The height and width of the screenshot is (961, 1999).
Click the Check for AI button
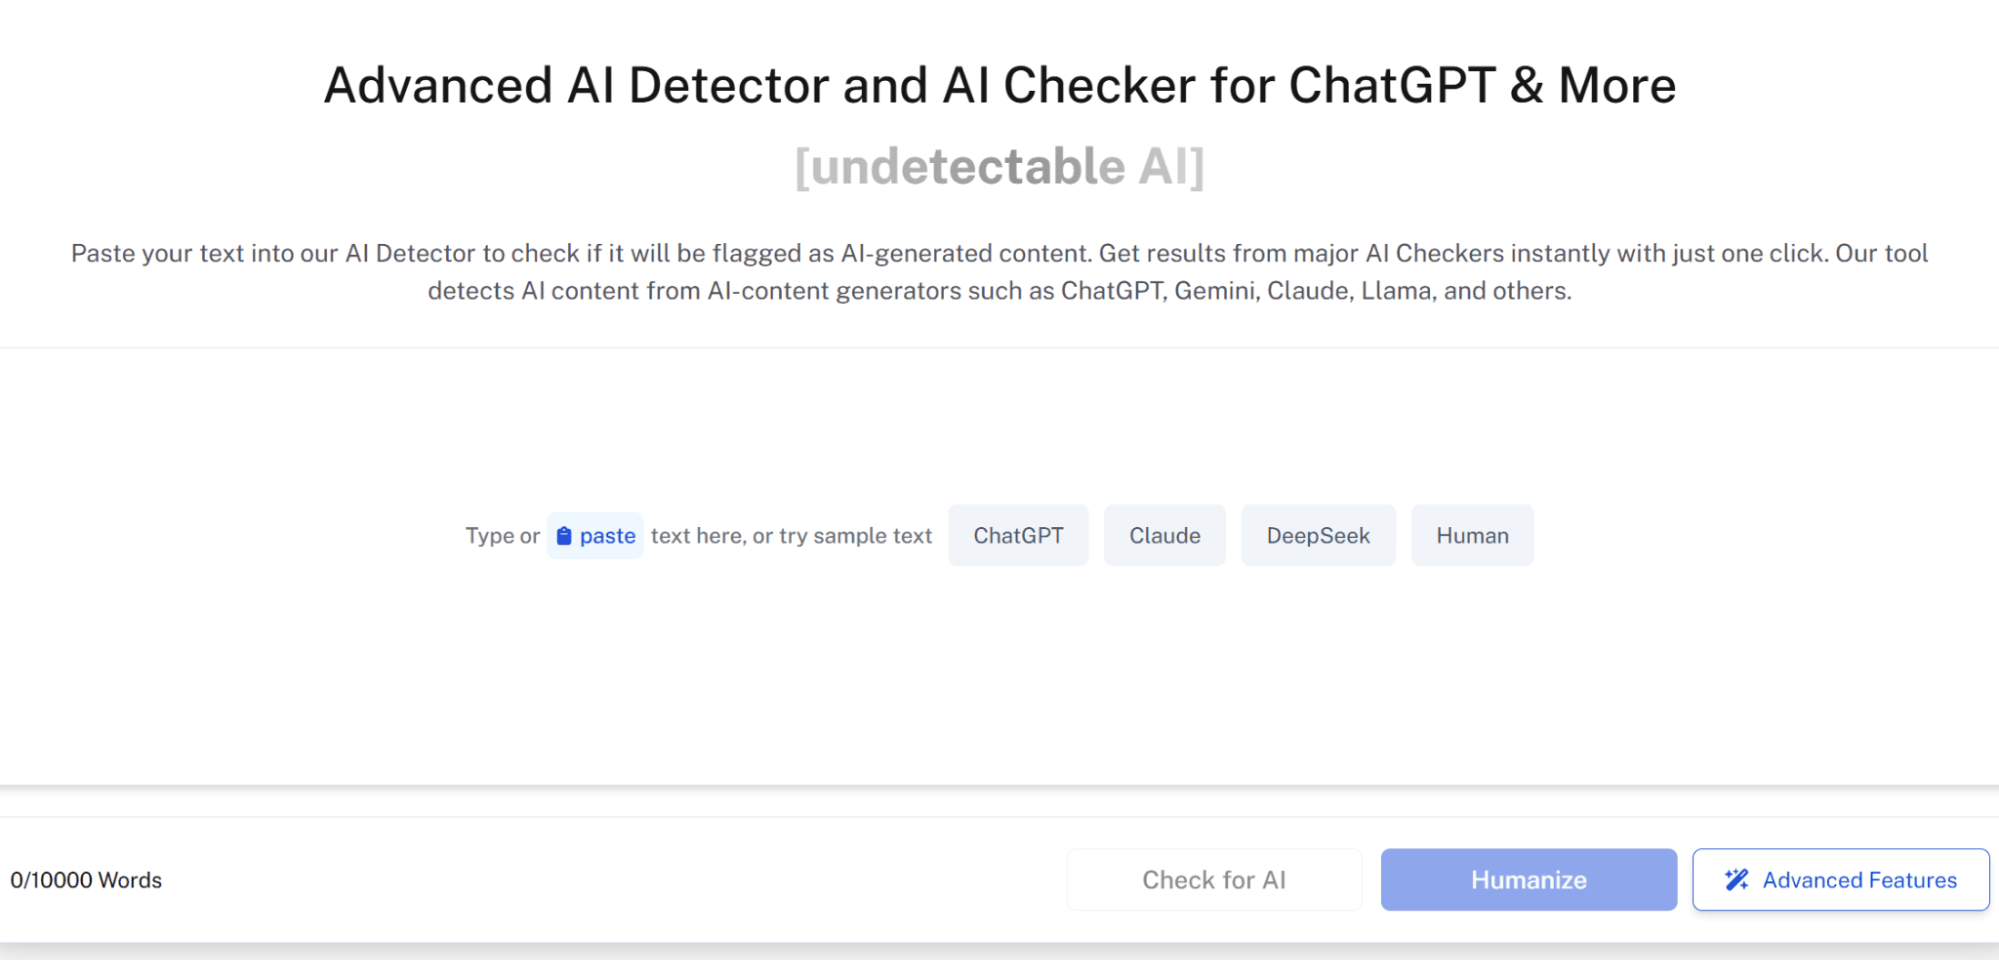pos(1214,880)
